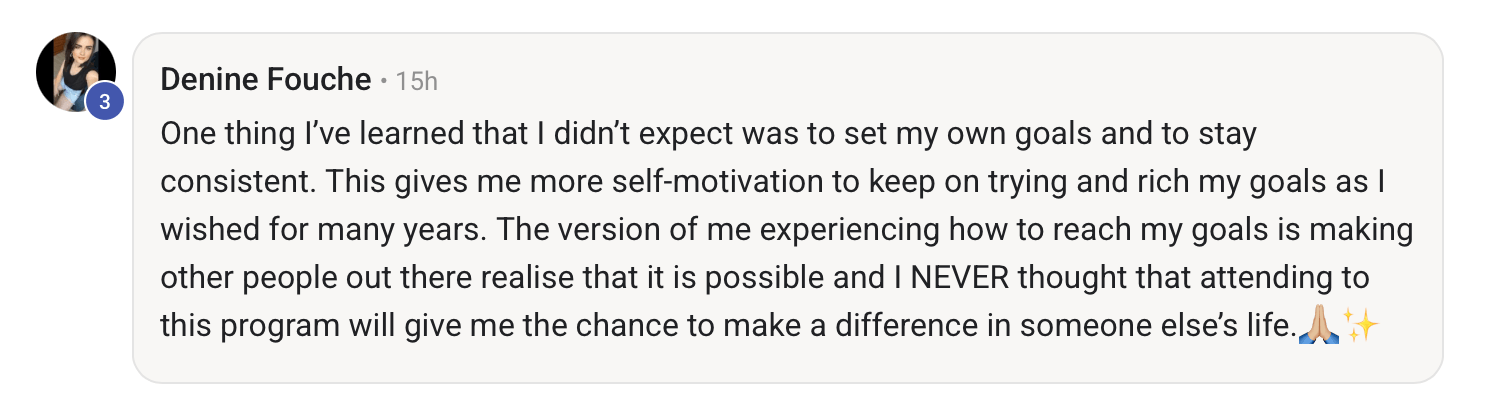The image size is (1500, 404).
Task: Click the sparkles emoji at comment end
Action: (1360, 324)
